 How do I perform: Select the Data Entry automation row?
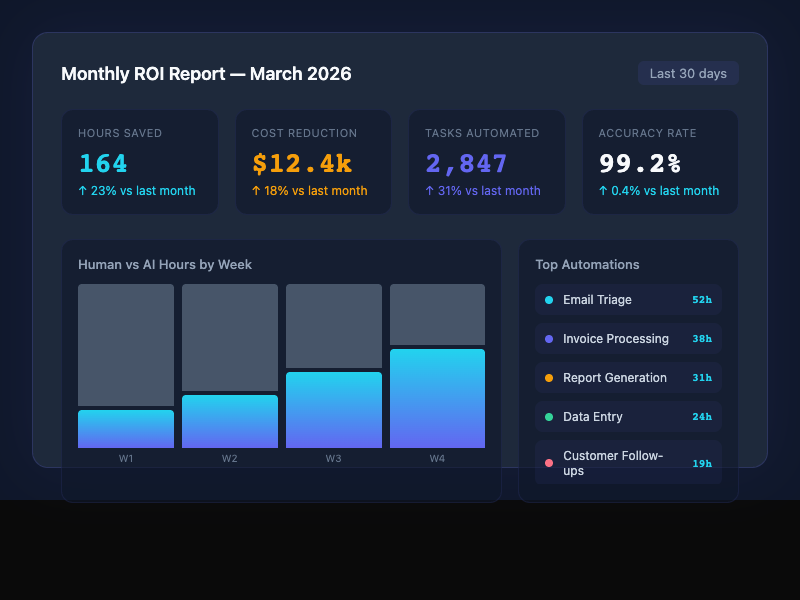click(629, 417)
